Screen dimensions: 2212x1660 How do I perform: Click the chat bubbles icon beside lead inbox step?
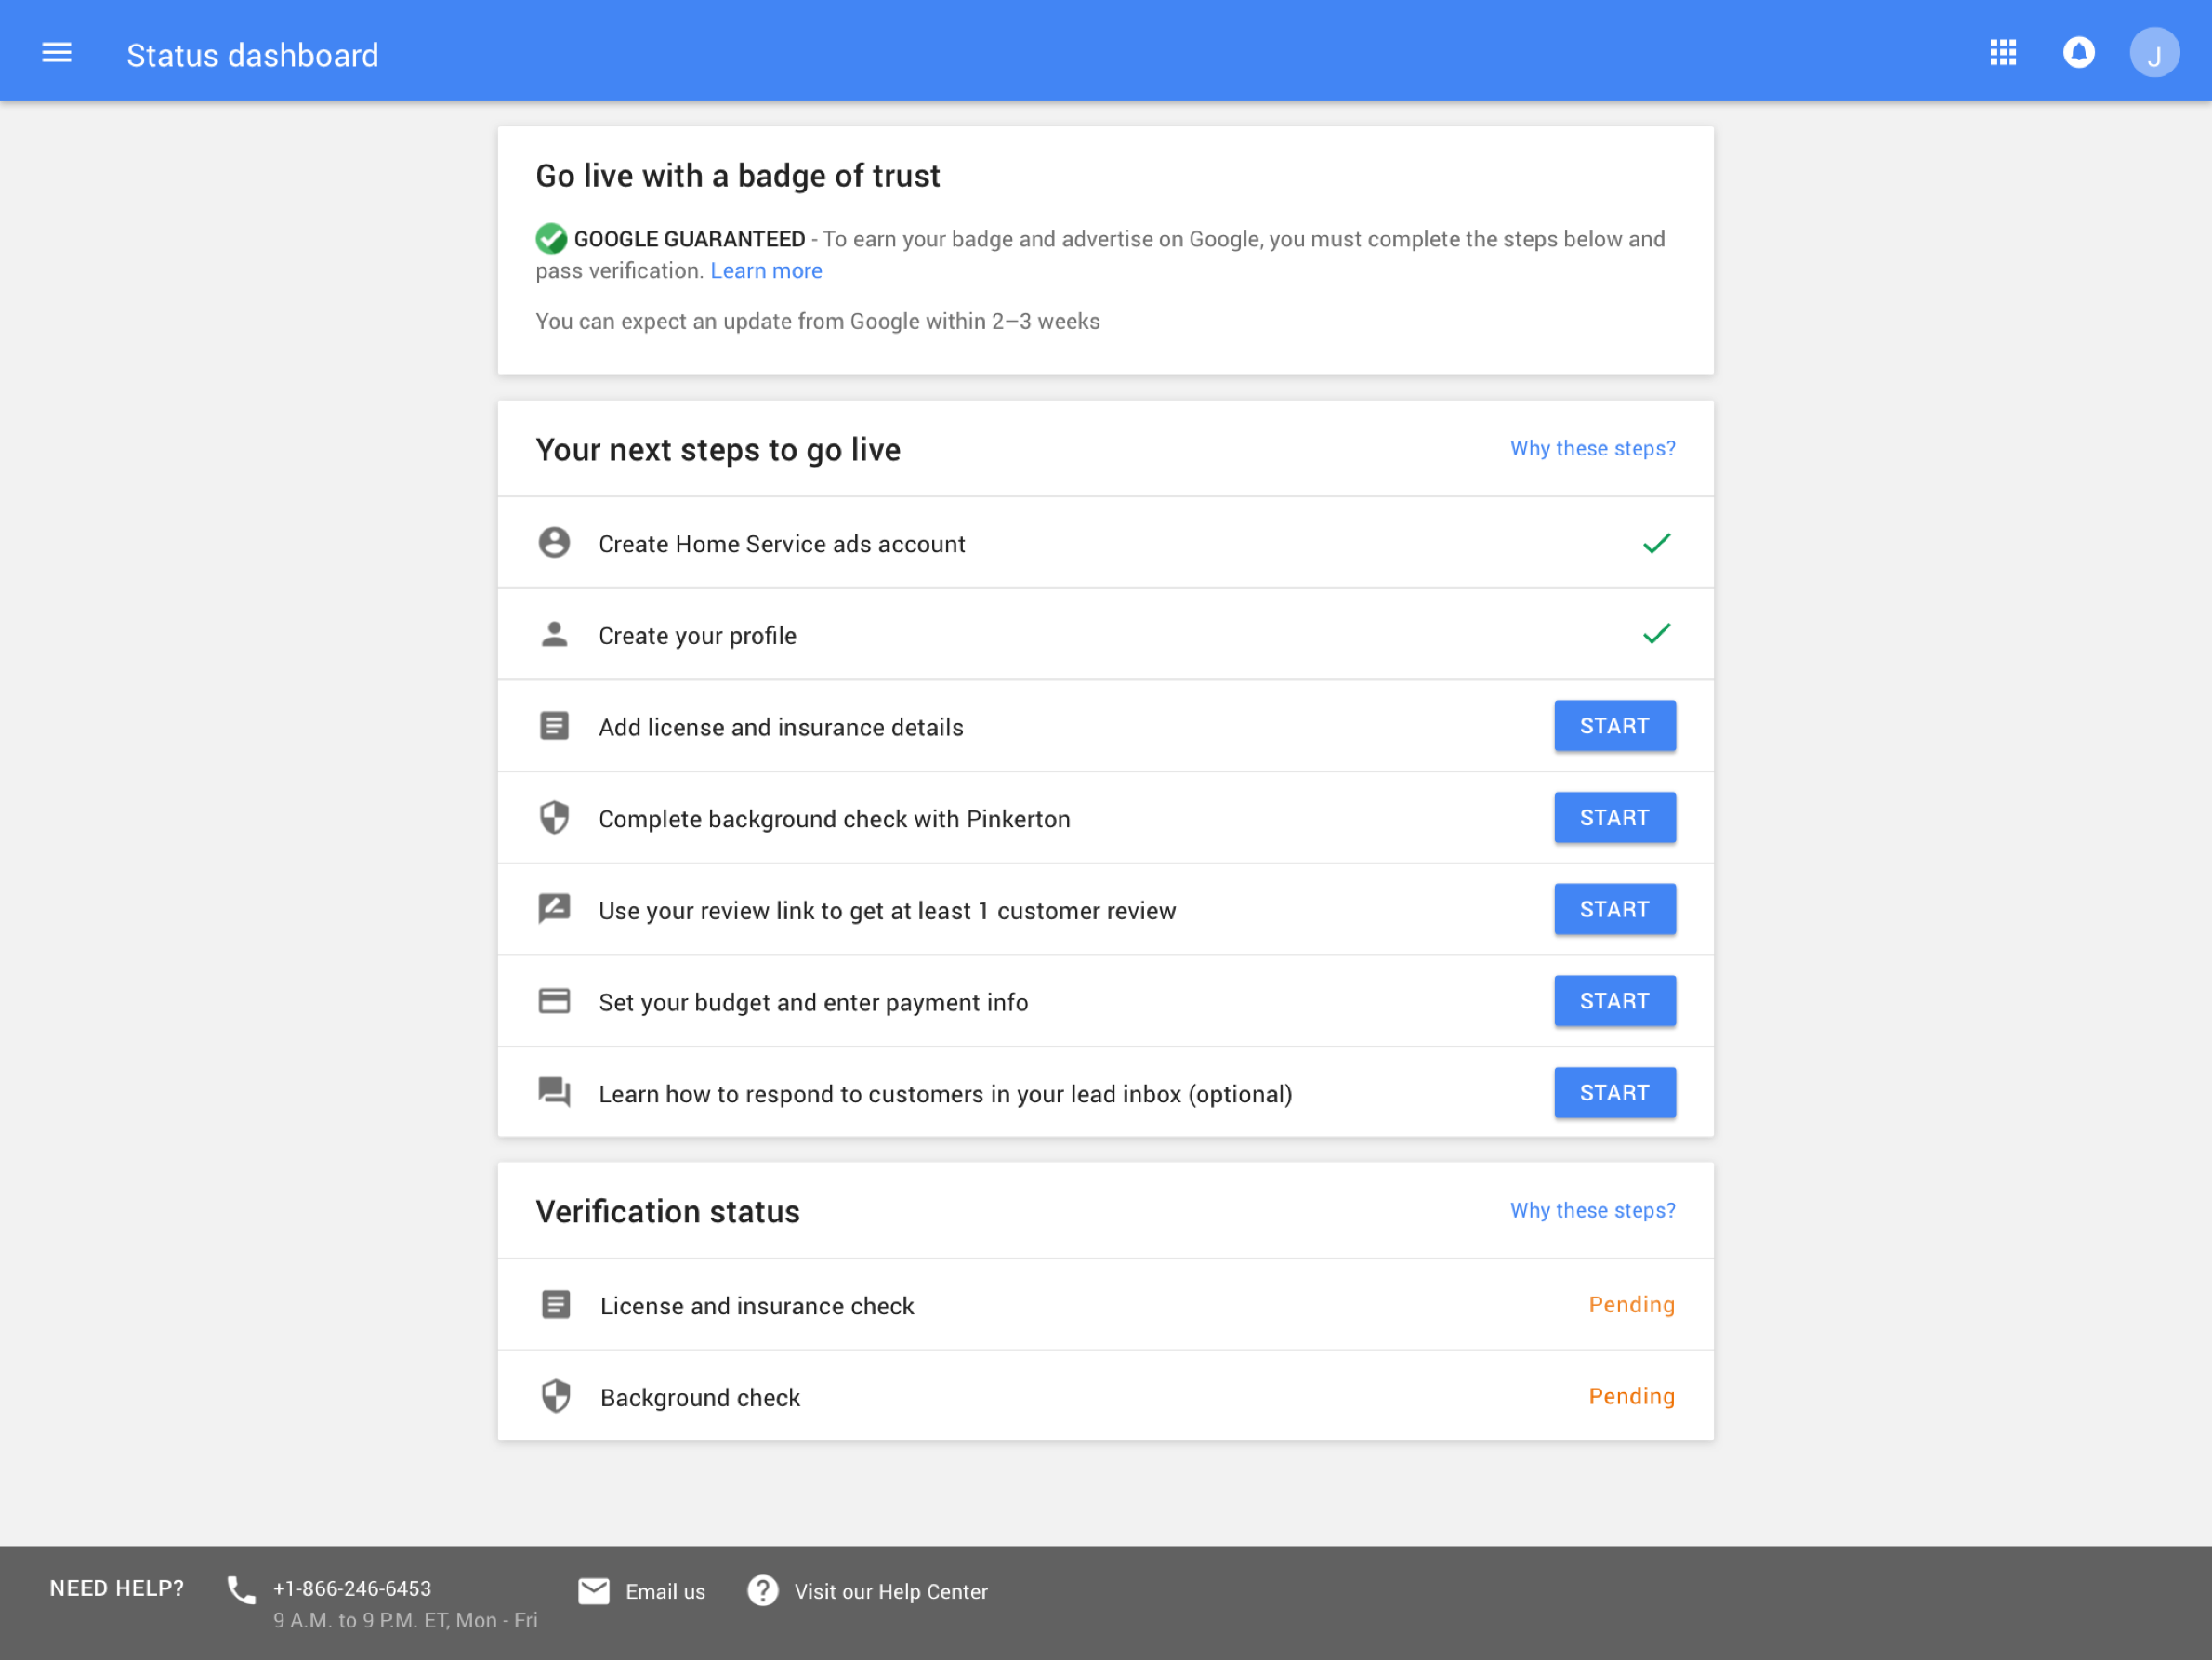click(554, 1092)
